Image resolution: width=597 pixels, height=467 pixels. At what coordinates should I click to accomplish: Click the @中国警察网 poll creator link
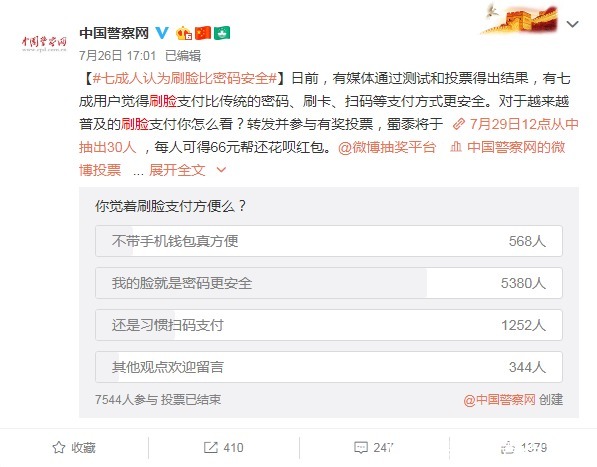pos(499,400)
